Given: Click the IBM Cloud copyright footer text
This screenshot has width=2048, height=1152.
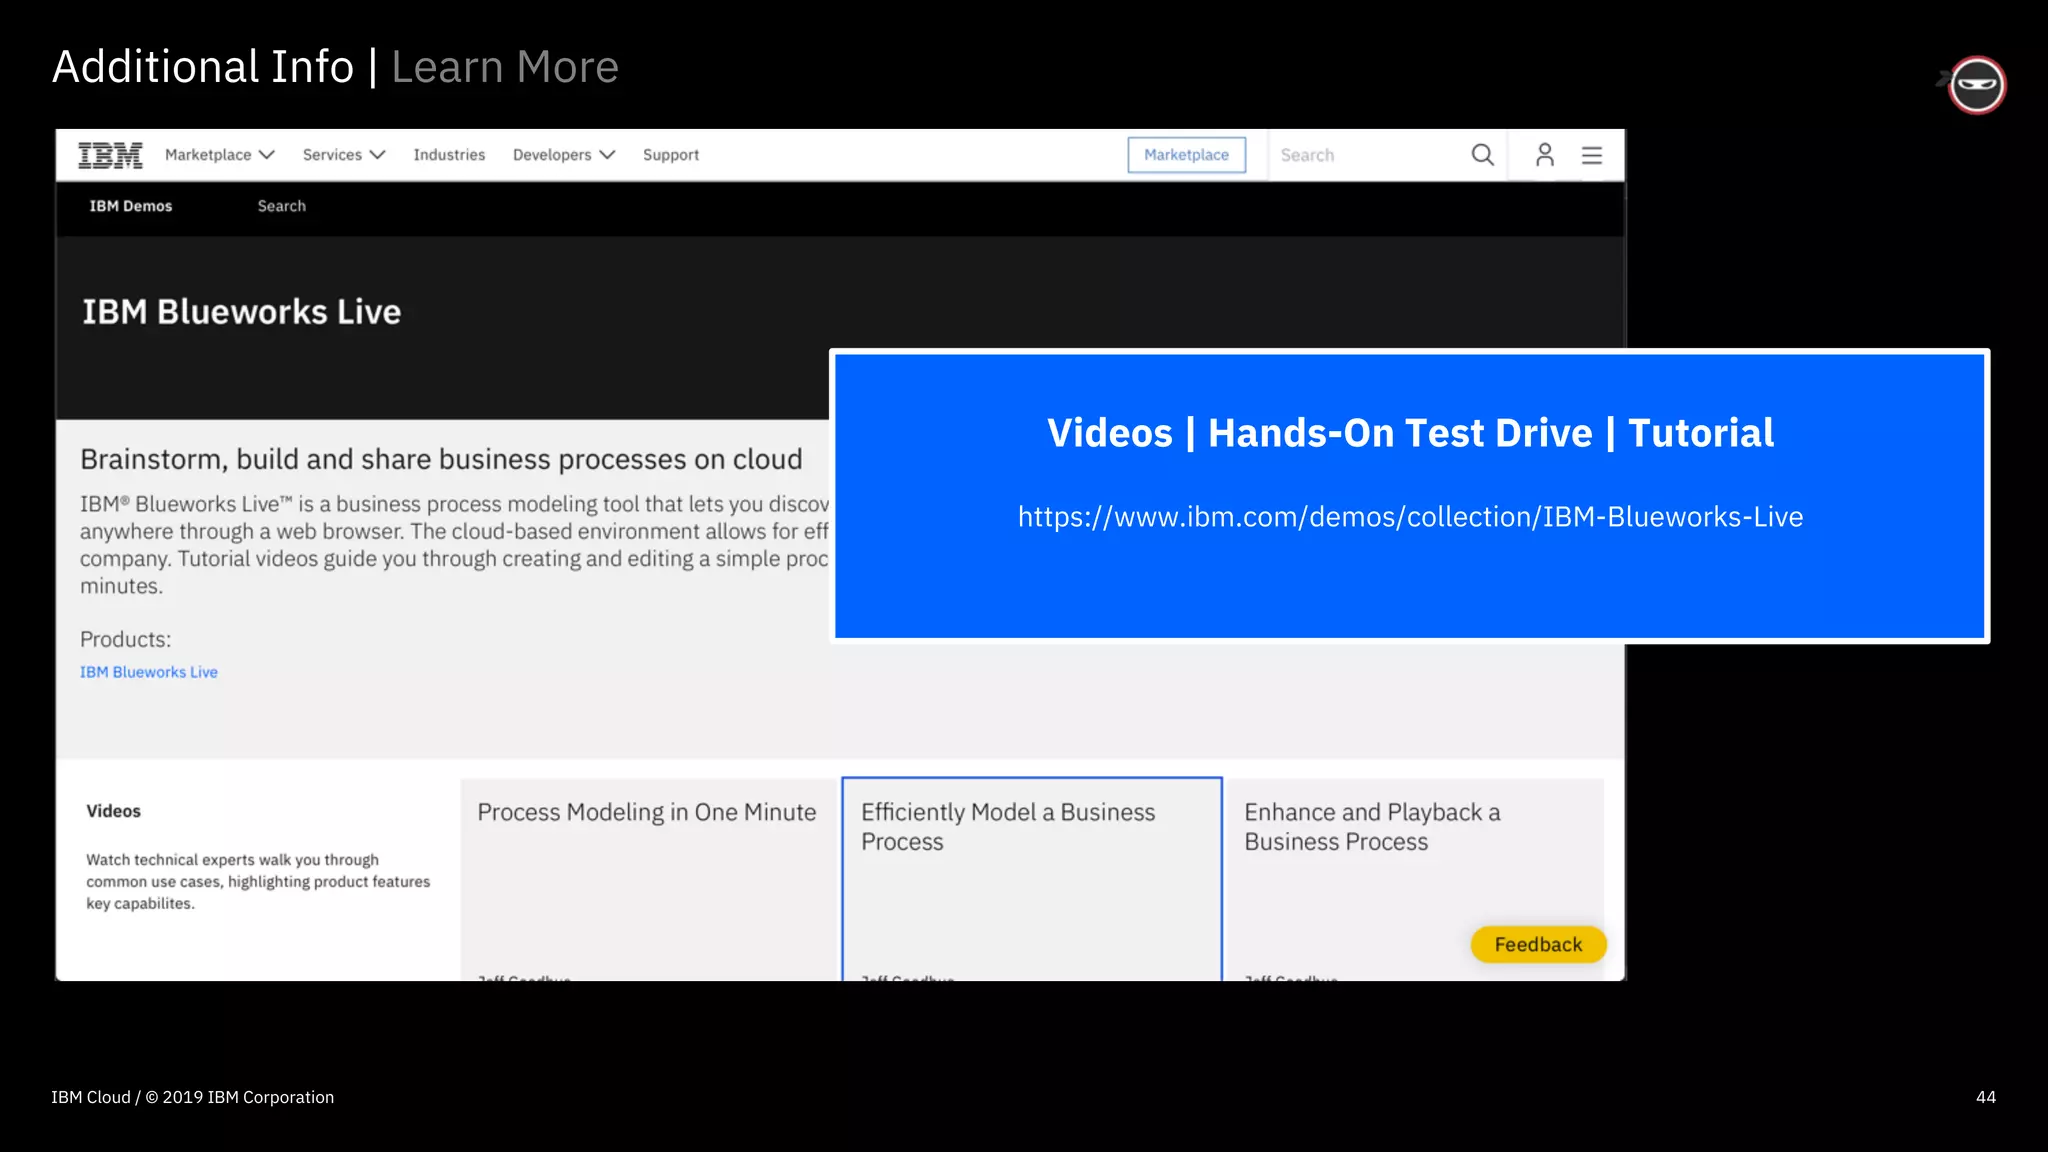Looking at the screenshot, I should click(x=193, y=1097).
